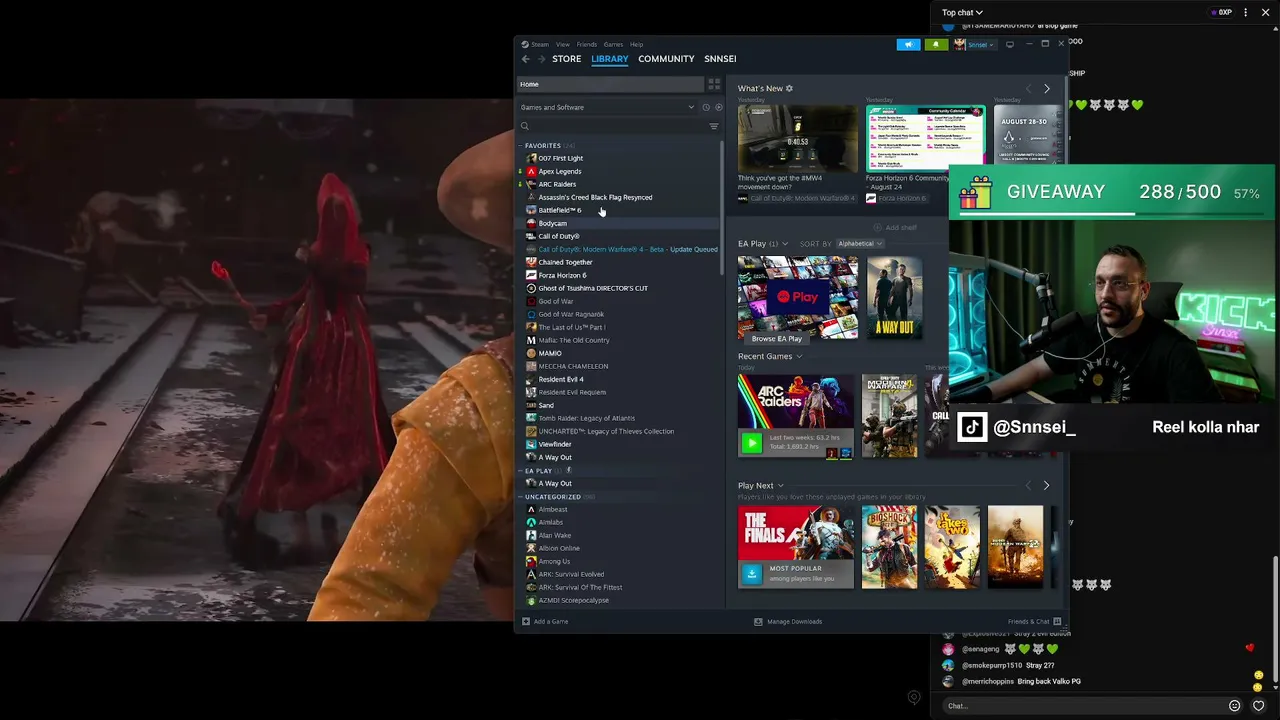Viewport: 1280px width, 720px height.
Task: Change Sort By Alphabetical dropdown
Action: 859,244
